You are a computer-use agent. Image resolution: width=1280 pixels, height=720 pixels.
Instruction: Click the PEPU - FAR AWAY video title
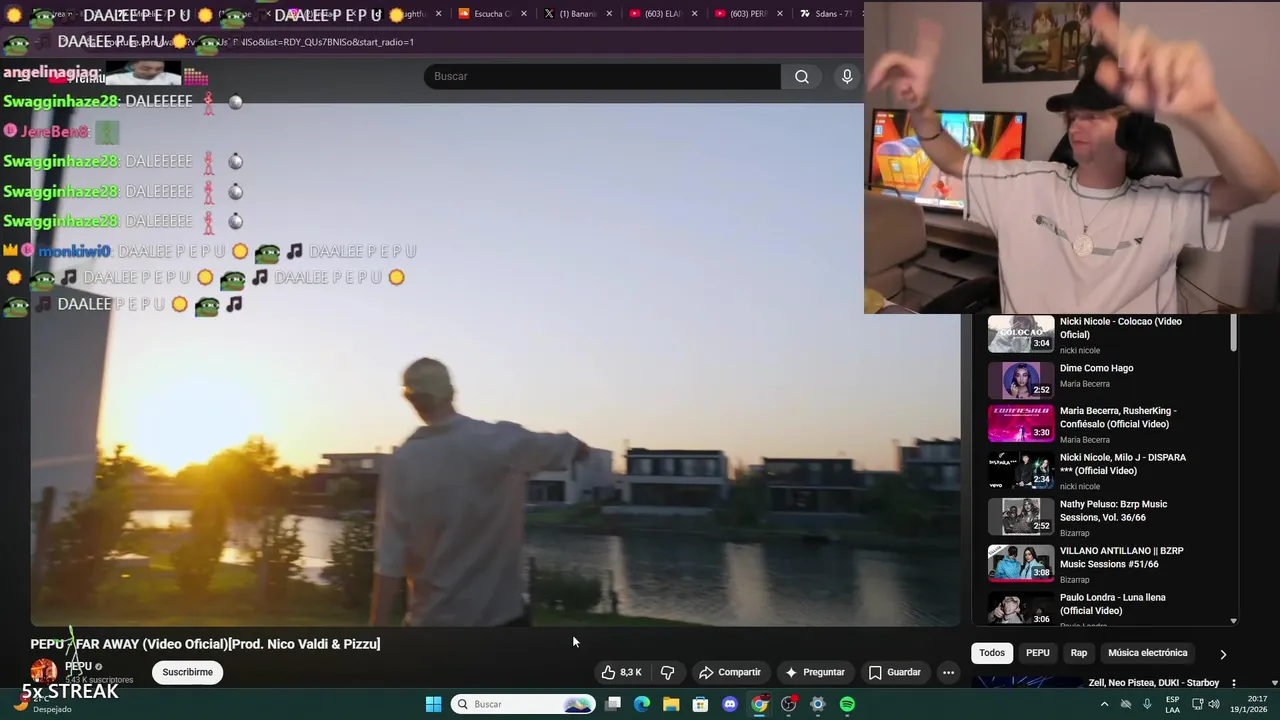(205, 644)
